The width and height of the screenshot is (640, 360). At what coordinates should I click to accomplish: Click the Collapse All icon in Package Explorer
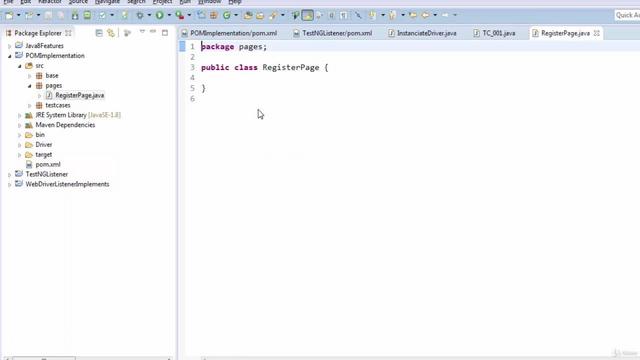[x=99, y=33]
